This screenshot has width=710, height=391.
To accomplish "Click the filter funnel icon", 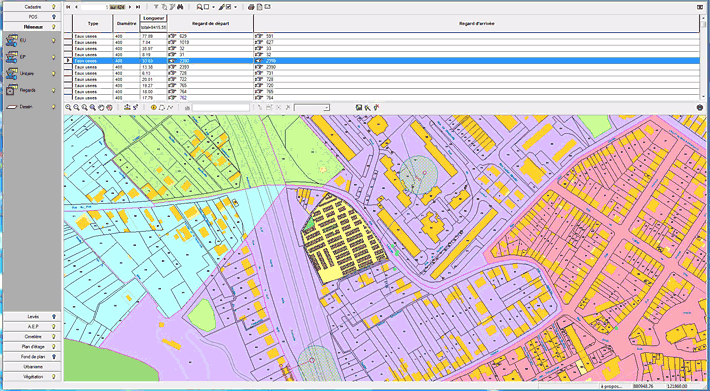I will 156,7.
